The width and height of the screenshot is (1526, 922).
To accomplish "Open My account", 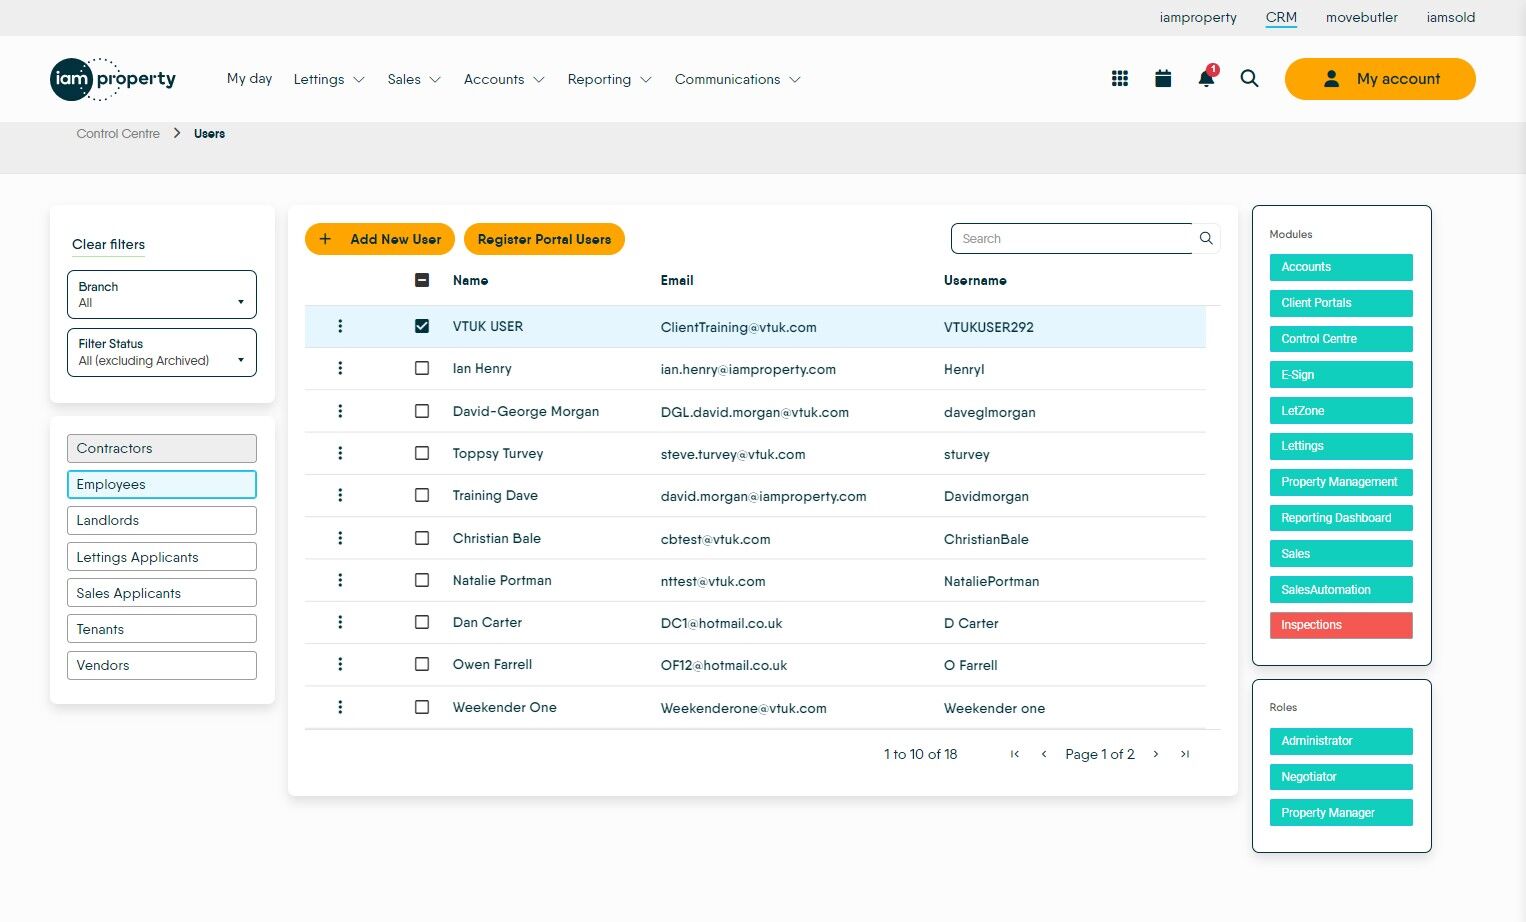I will coord(1380,79).
